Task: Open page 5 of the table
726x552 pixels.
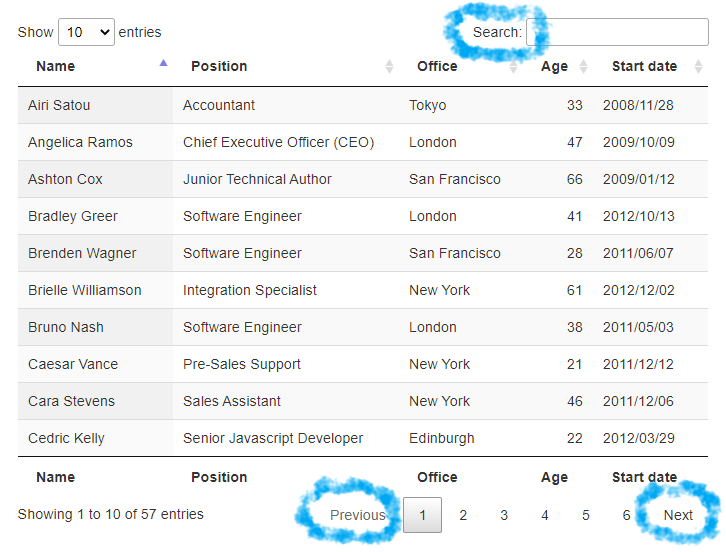Action: 586,515
